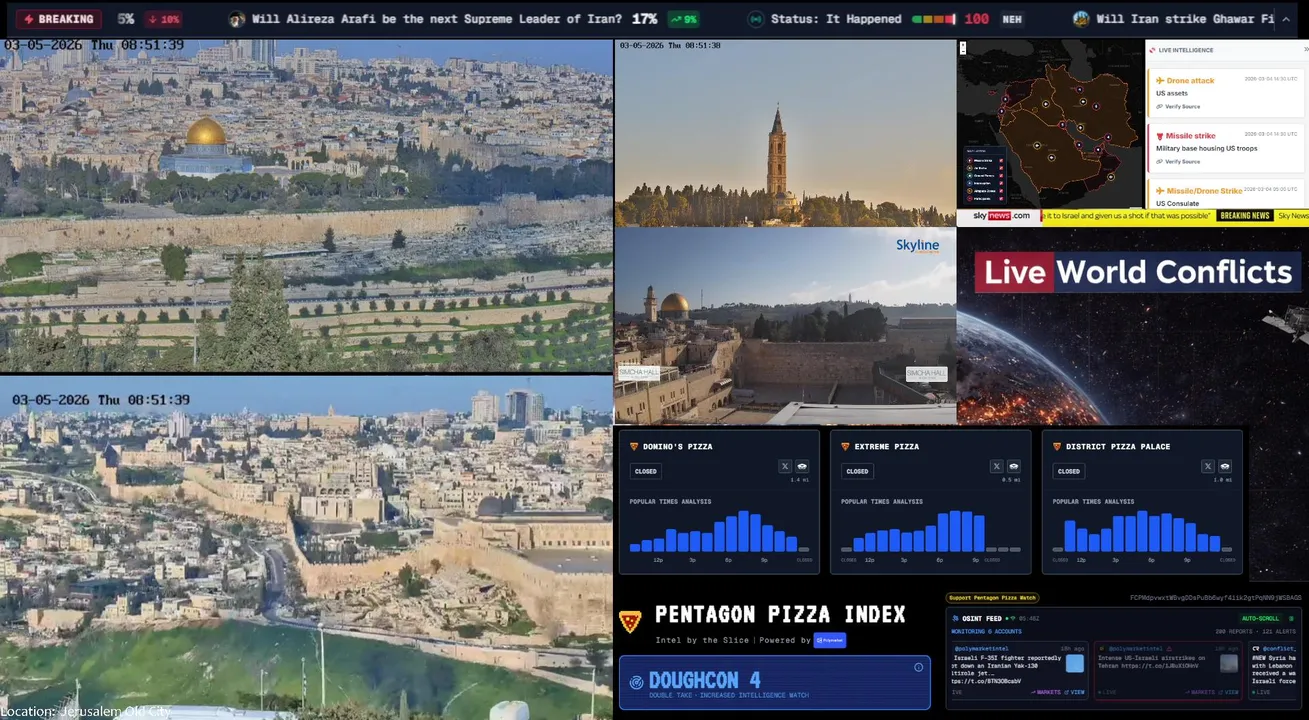Open Verify Source under Missile strike

pyautogui.click(x=1178, y=161)
